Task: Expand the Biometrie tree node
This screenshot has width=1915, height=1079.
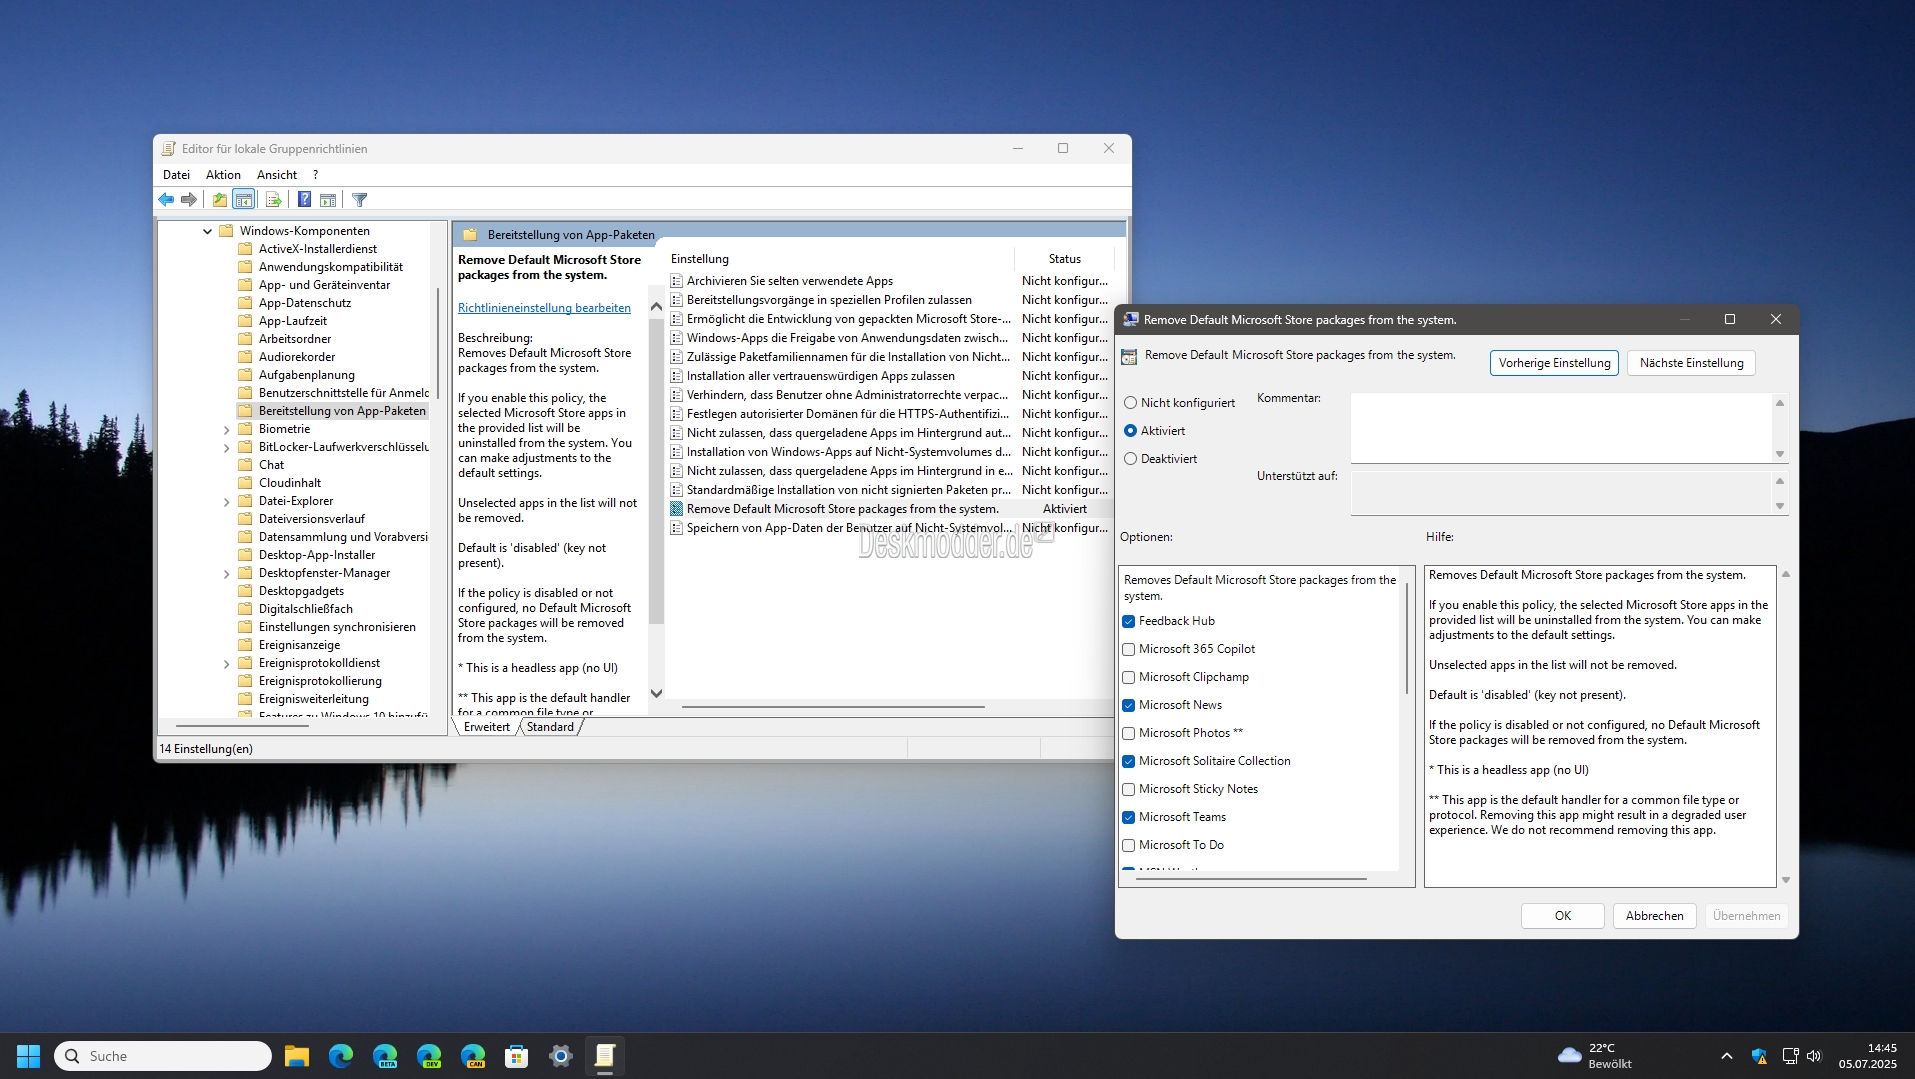Action: [x=226, y=430]
